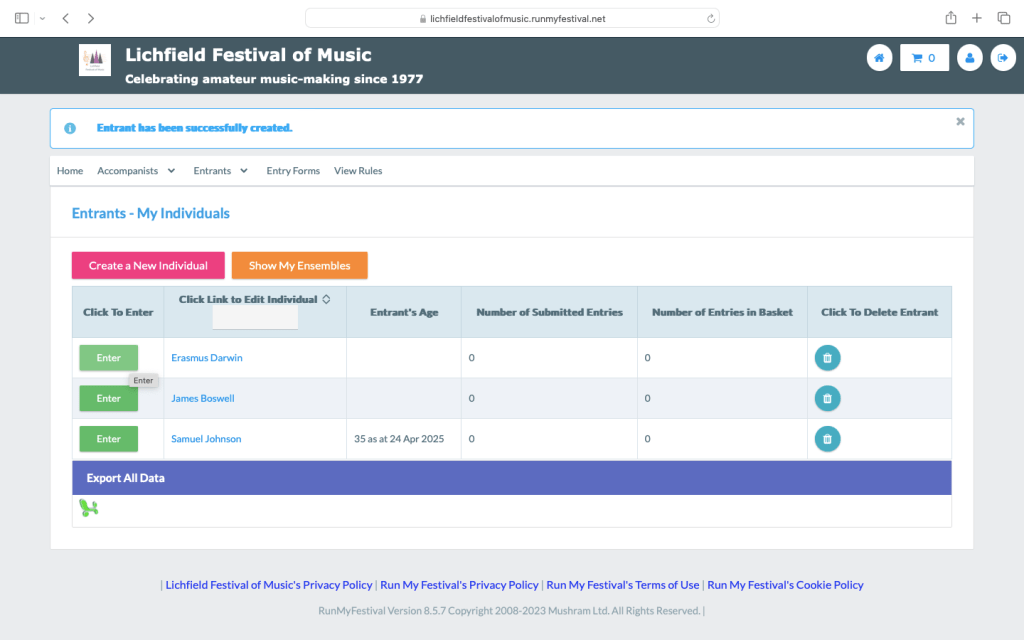Image resolution: width=1024 pixels, height=640 pixels.
Task: Sort by the Click Link to Edit Individual column
Action: point(326,299)
